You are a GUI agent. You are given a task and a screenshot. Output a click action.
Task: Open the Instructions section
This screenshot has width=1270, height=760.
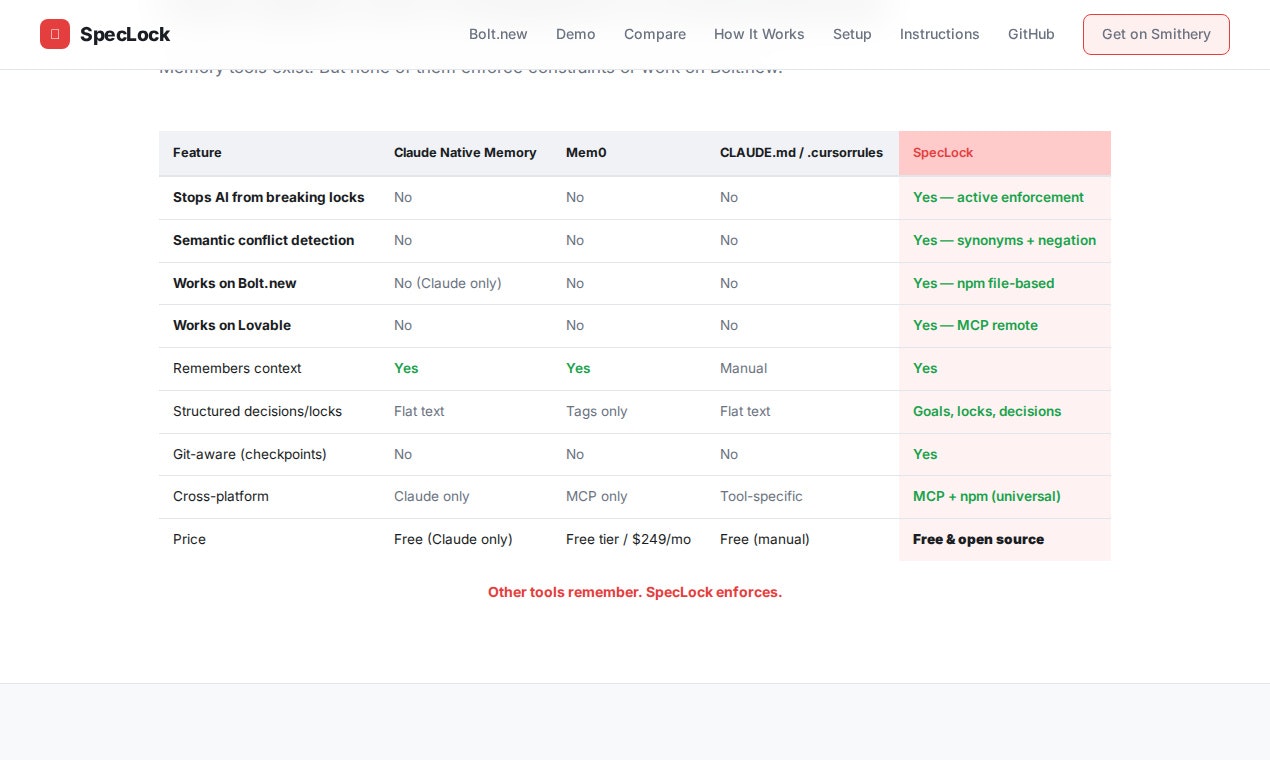pyautogui.click(x=939, y=34)
